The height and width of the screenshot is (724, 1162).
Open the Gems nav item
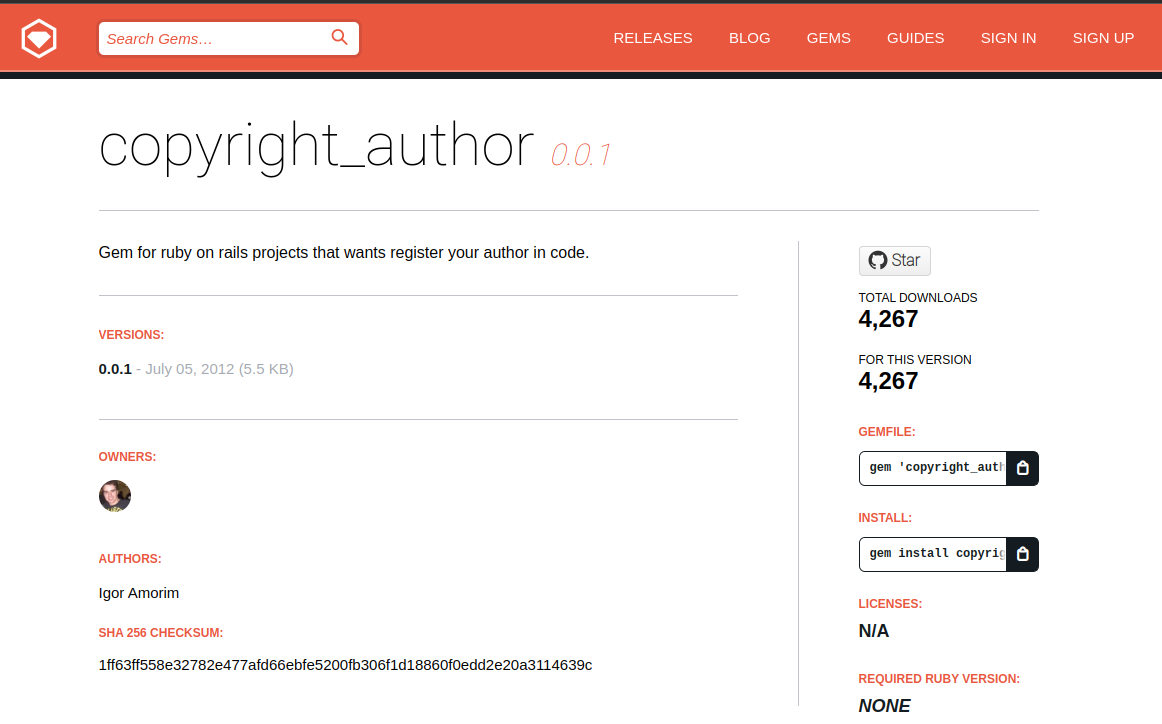[x=829, y=38]
